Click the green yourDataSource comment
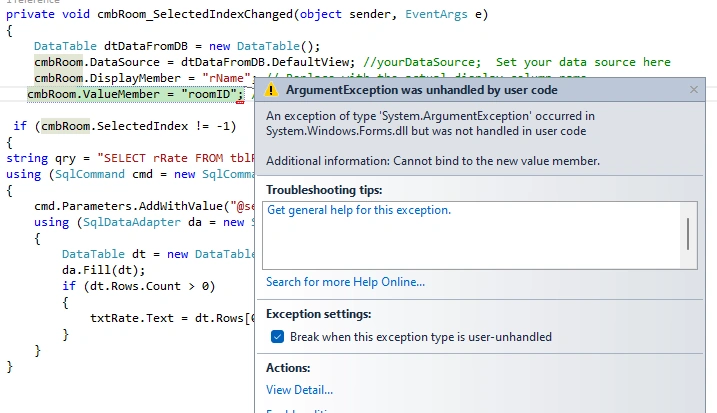 pyautogui.click(x=517, y=62)
